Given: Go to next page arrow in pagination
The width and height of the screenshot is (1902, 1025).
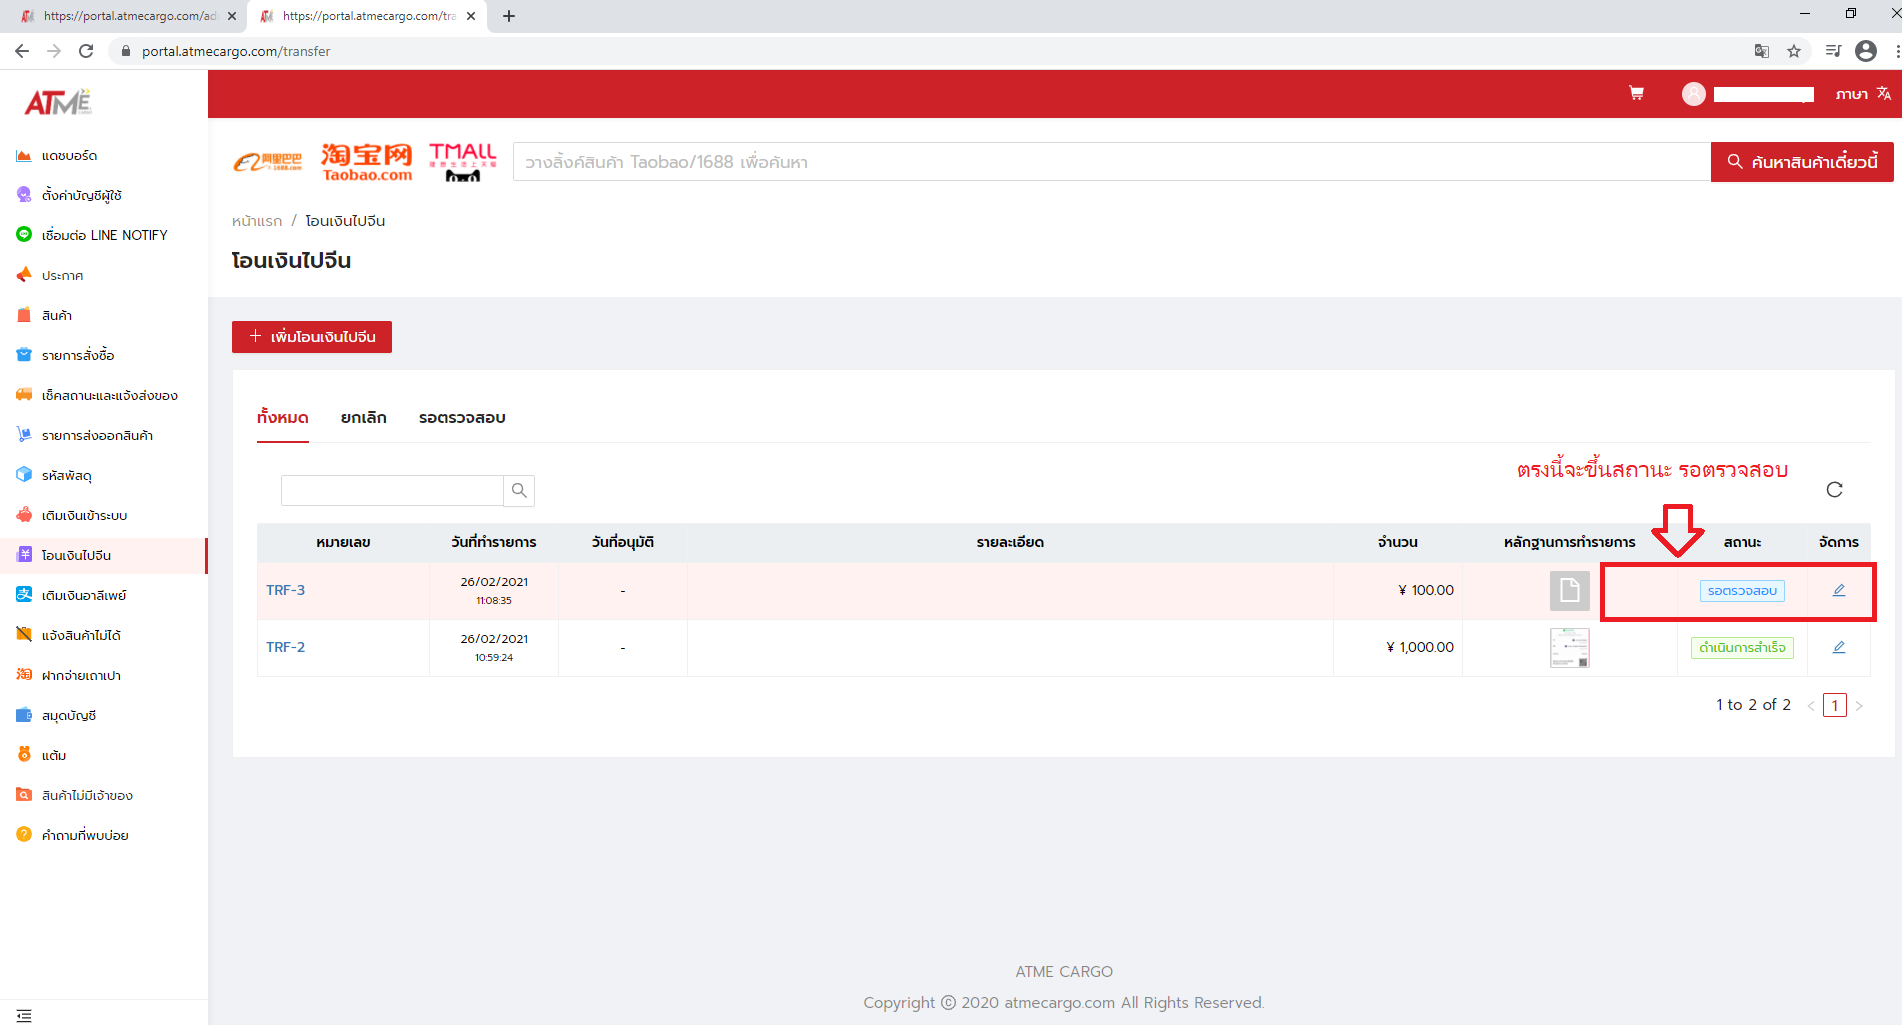Looking at the screenshot, I should pyautogui.click(x=1859, y=706).
